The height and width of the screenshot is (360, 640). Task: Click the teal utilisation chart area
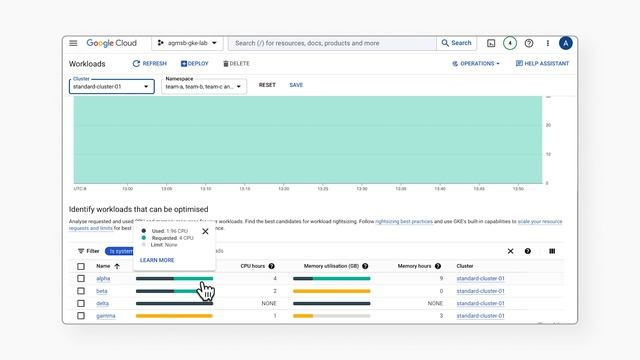pyautogui.click(x=308, y=140)
